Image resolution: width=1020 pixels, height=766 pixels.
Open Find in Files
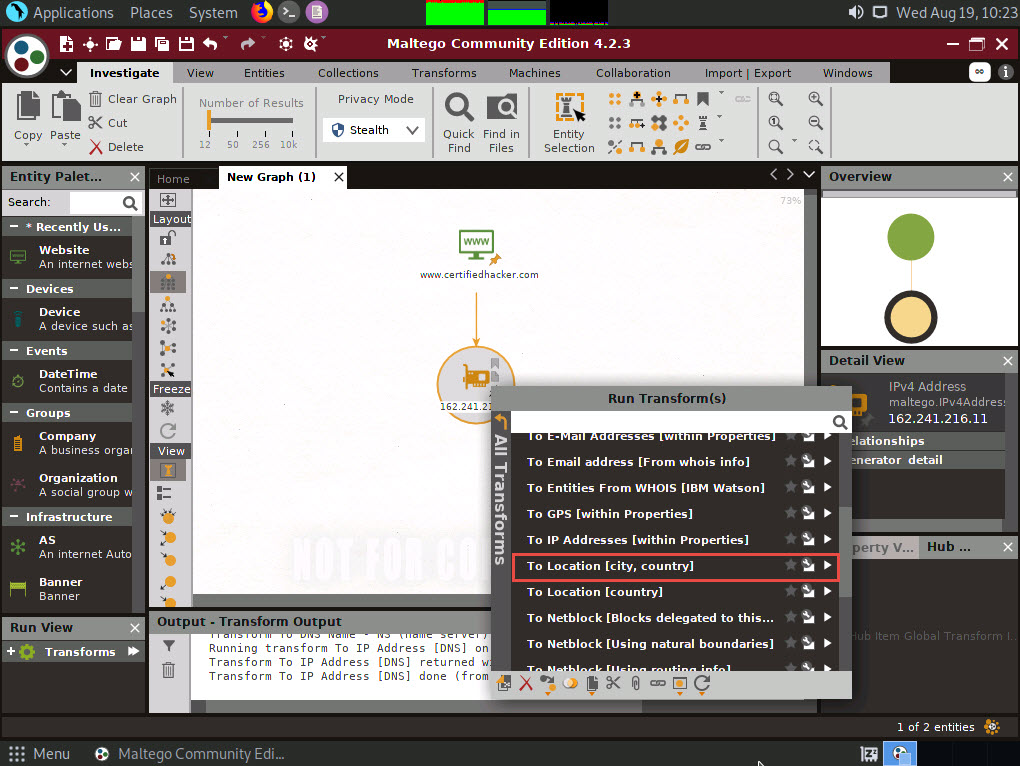(501, 122)
